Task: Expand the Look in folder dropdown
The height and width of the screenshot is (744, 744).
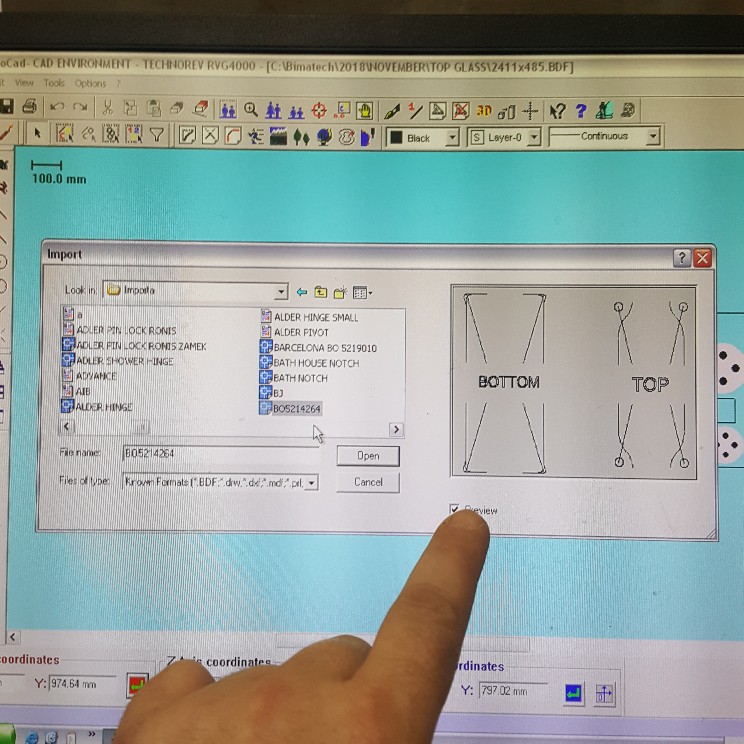Action: coord(281,291)
